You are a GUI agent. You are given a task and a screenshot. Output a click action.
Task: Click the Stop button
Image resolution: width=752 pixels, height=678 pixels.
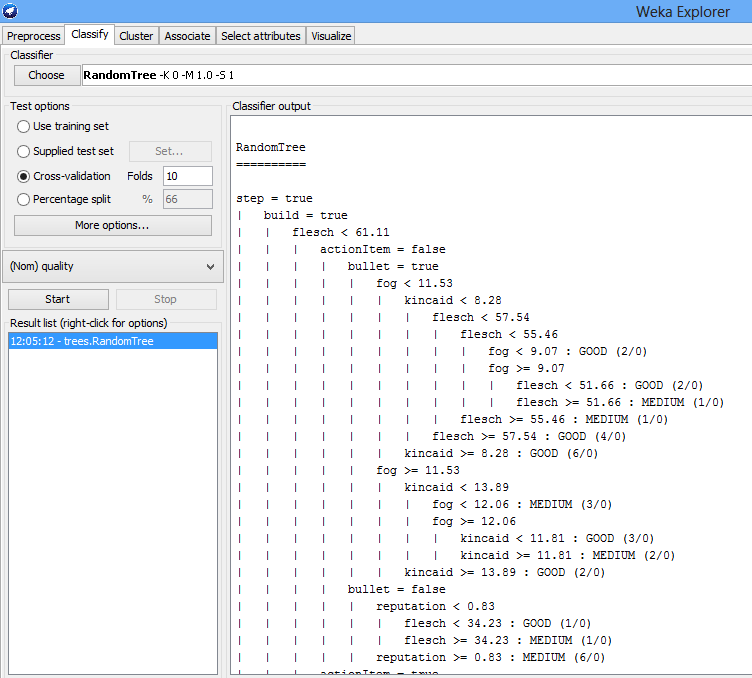coord(166,299)
